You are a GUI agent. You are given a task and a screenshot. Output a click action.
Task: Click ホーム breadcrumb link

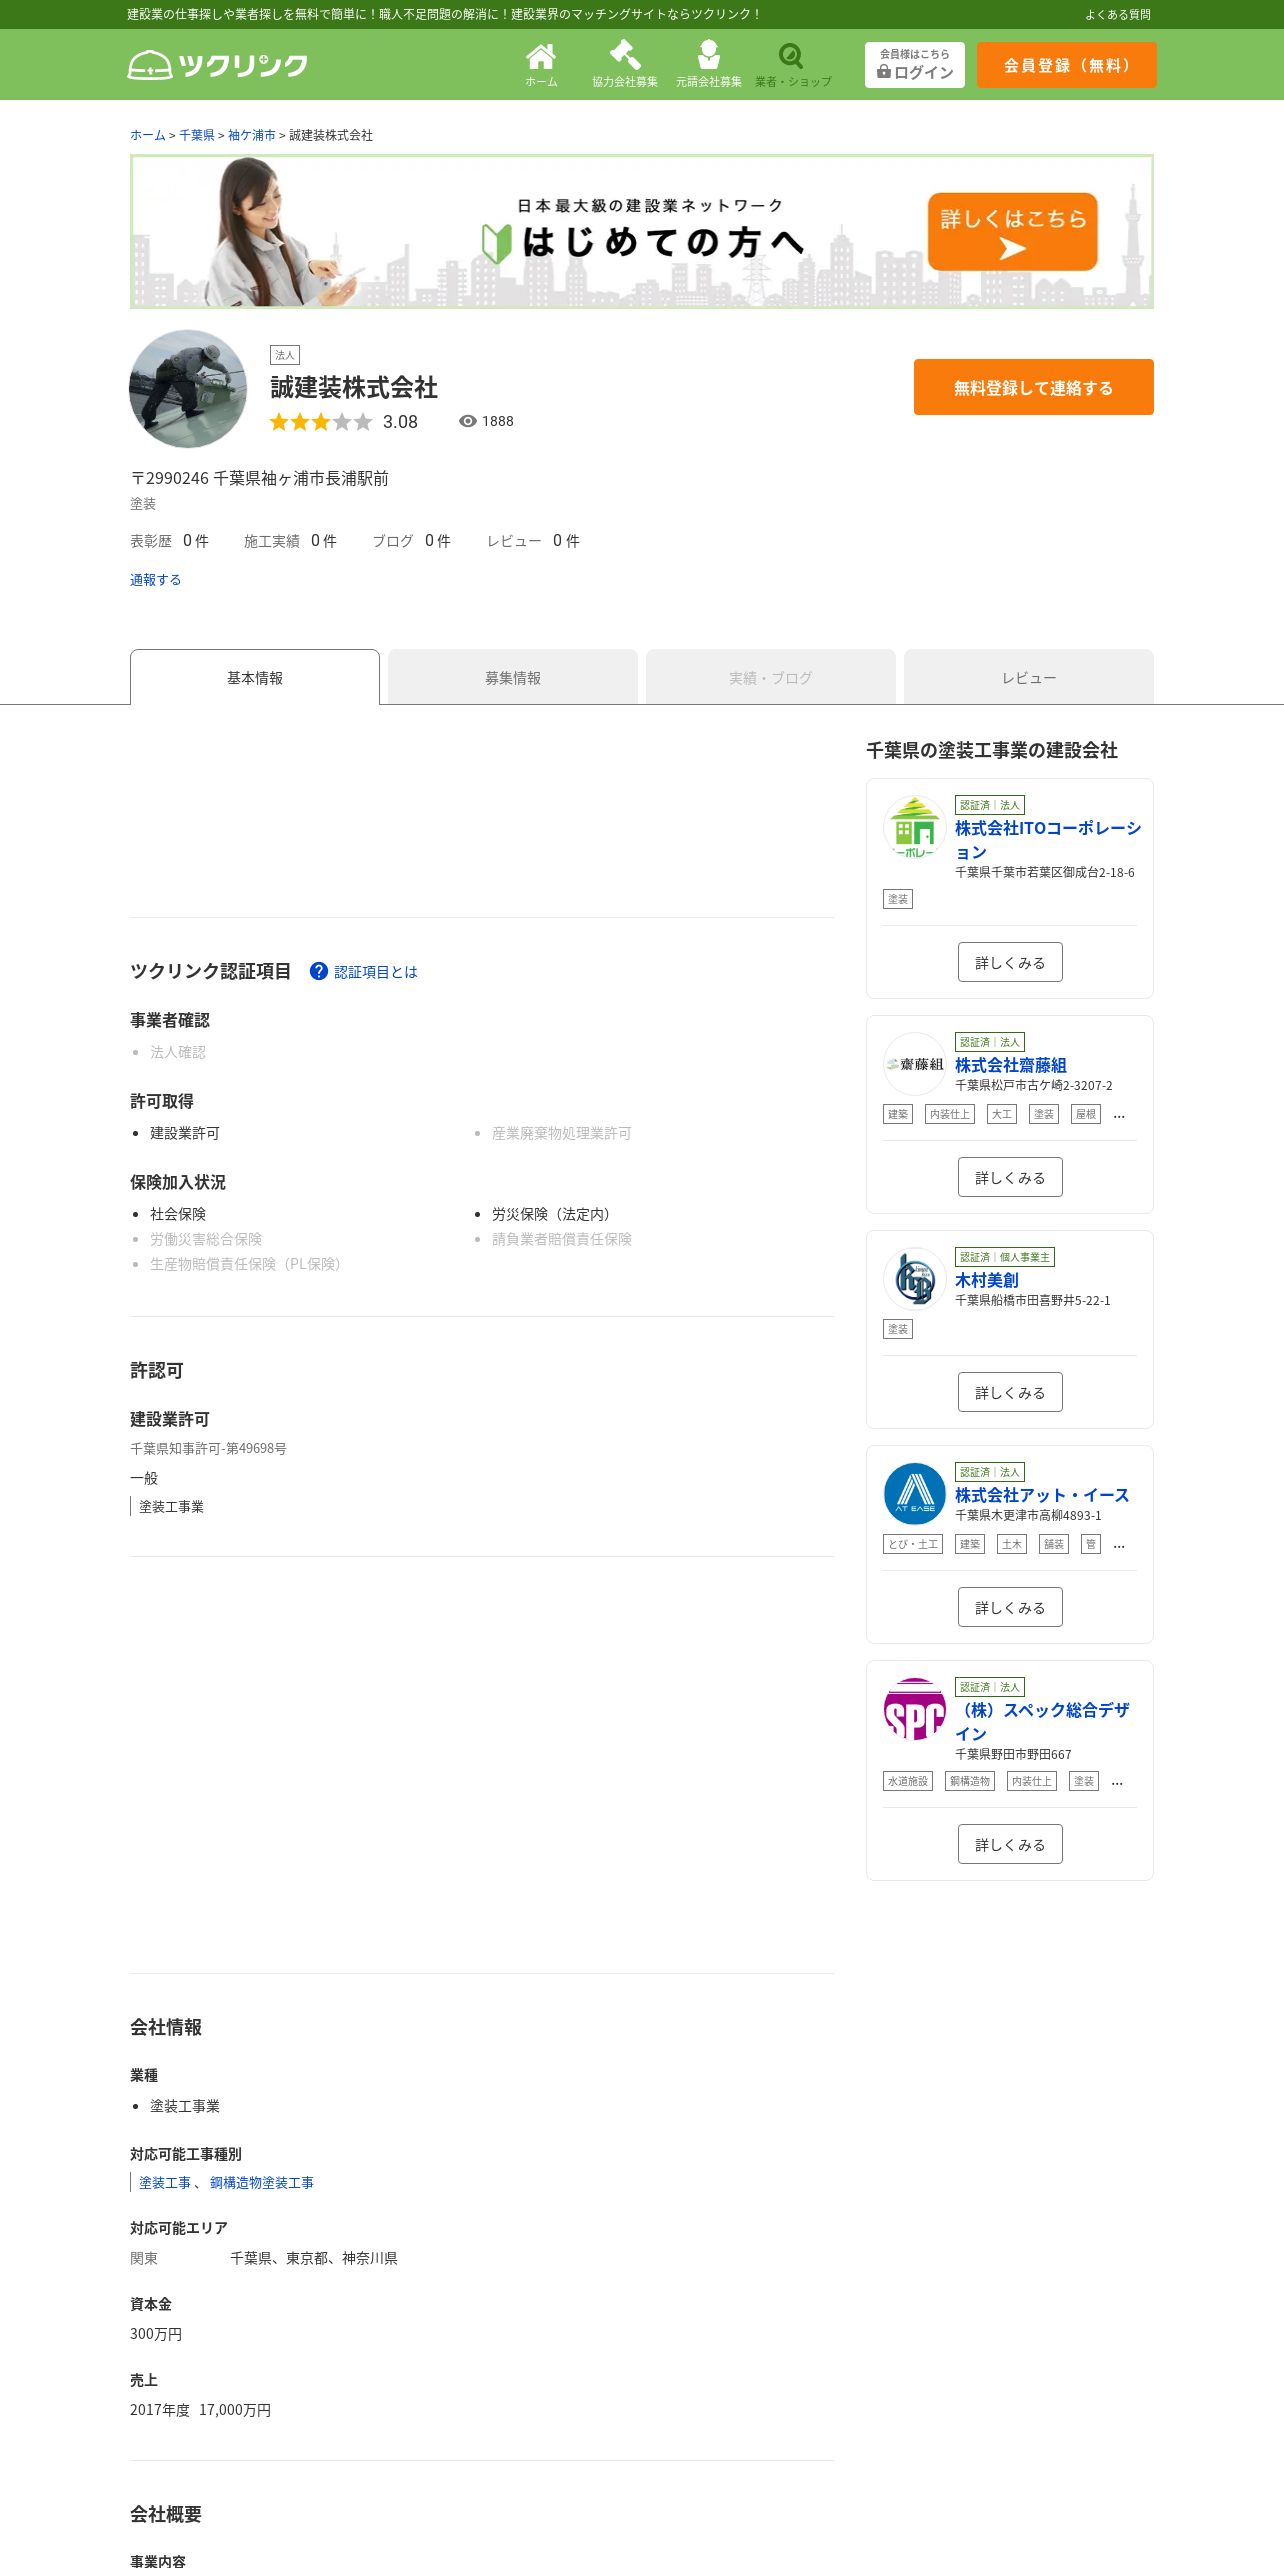148,135
